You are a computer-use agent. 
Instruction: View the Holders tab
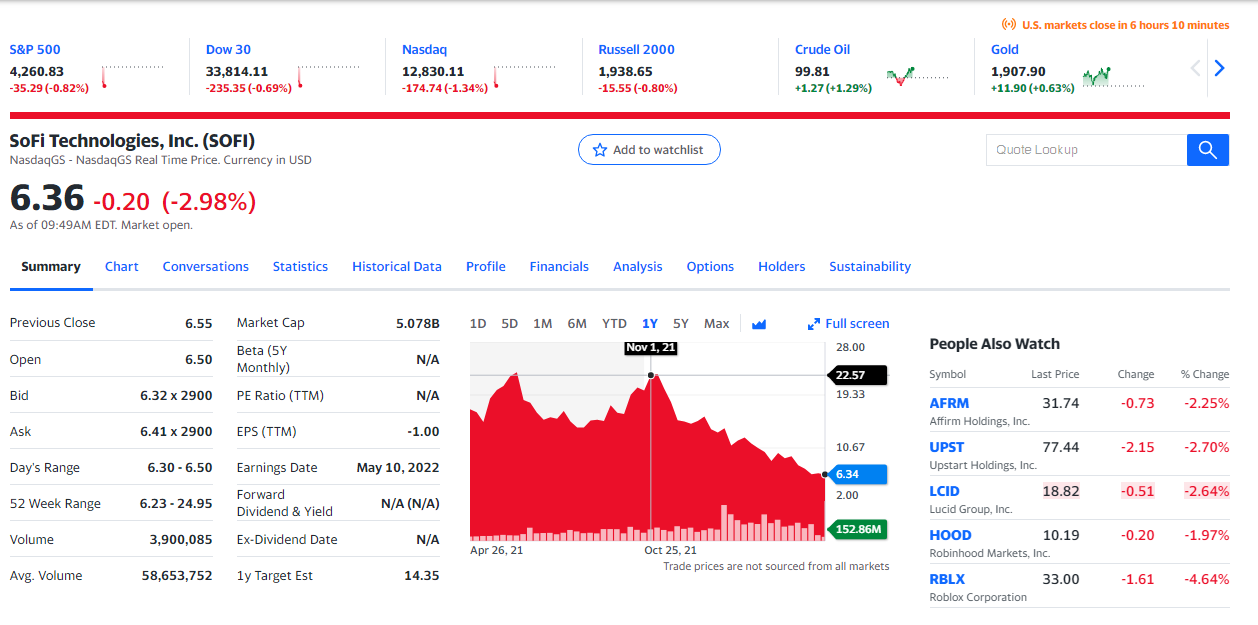[x=782, y=267]
